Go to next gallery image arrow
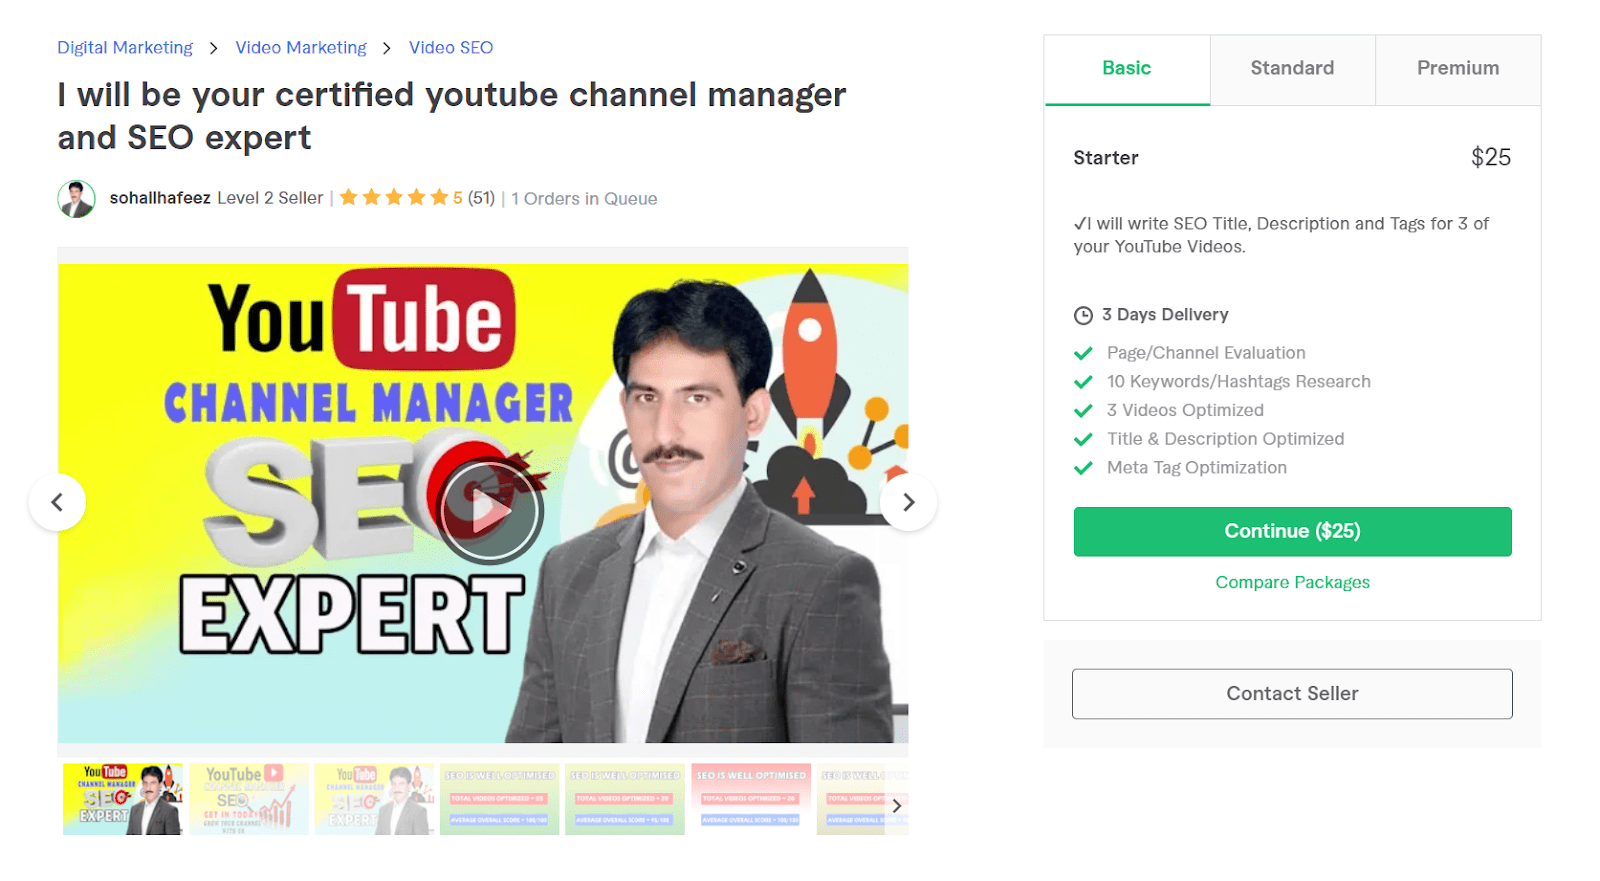 [908, 502]
